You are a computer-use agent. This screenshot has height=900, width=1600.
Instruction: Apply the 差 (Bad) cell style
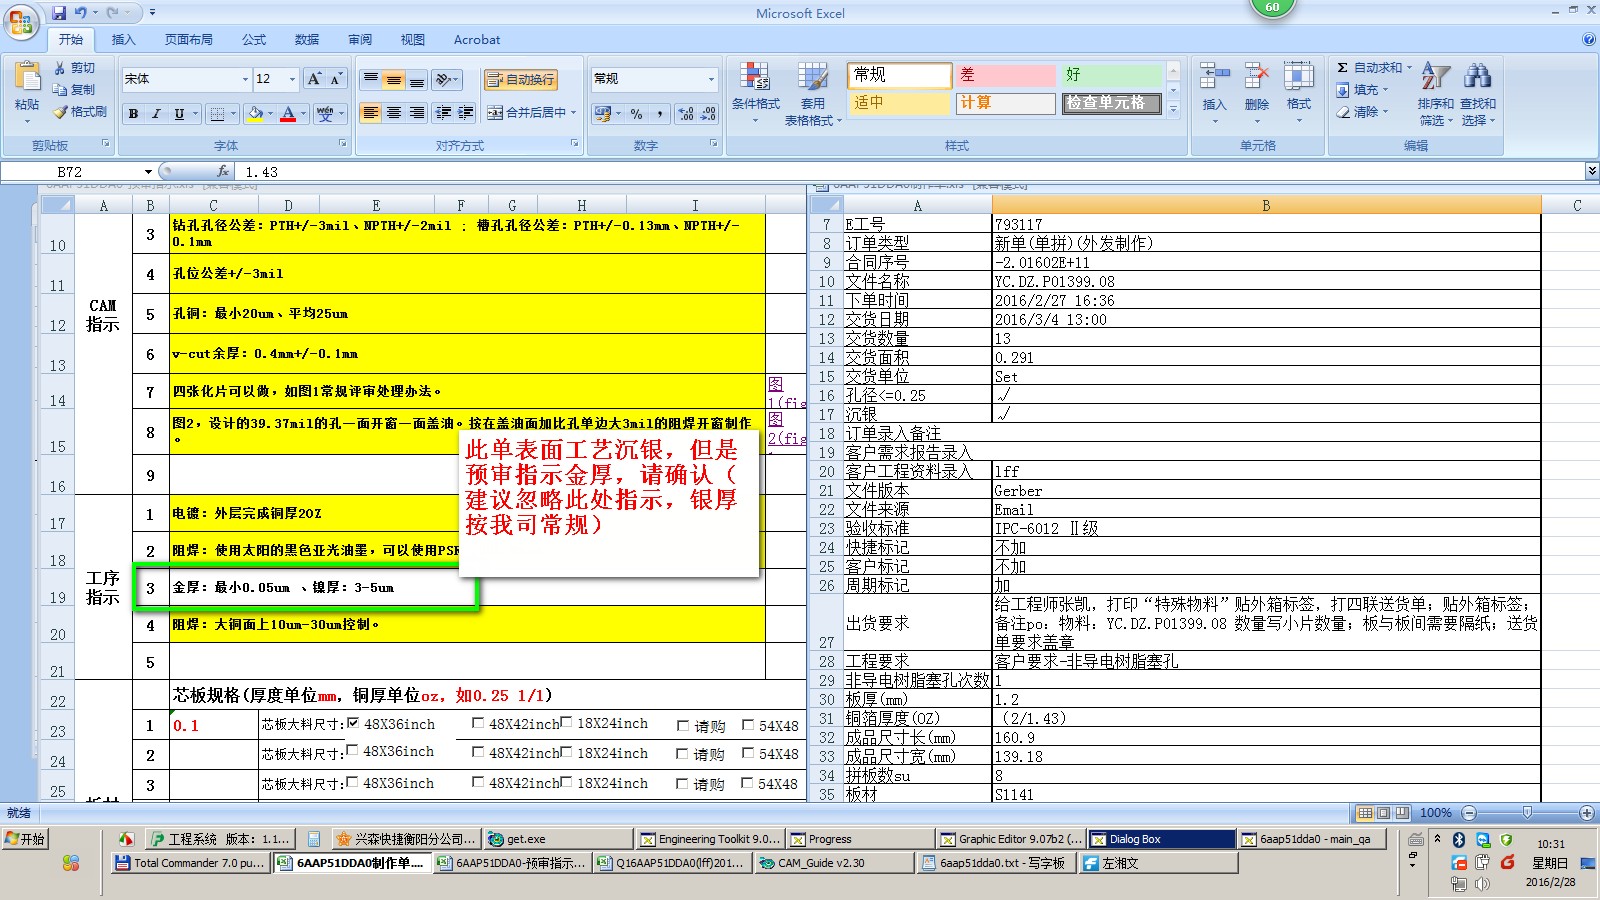(1006, 75)
